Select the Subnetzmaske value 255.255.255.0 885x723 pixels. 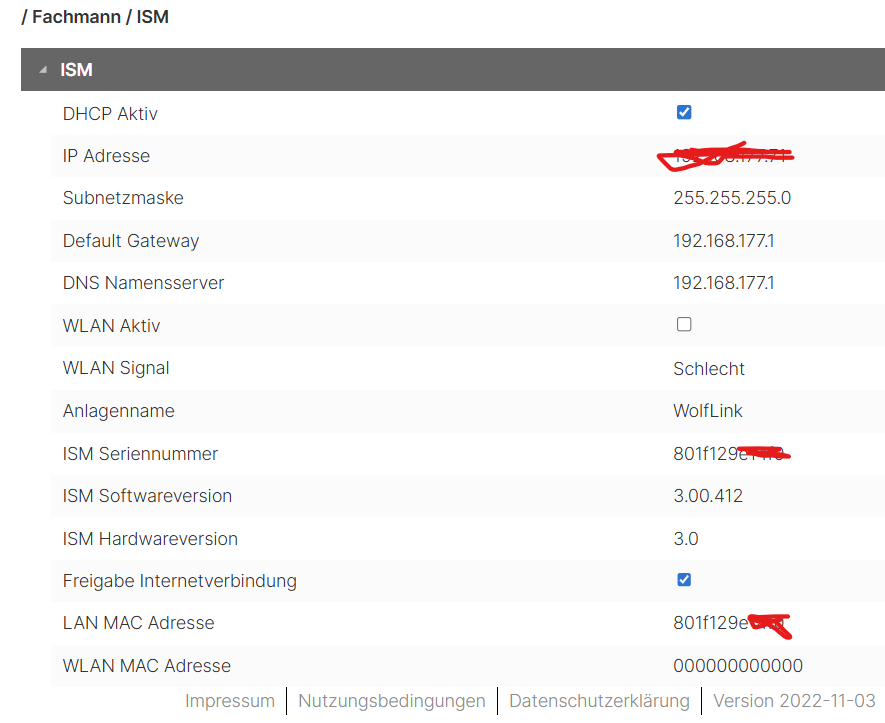click(732, 198)
